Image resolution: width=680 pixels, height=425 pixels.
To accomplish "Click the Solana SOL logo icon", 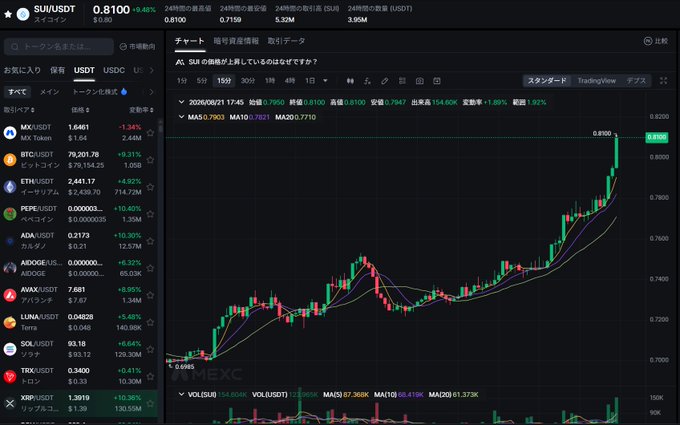I will (x=10, y=349).
